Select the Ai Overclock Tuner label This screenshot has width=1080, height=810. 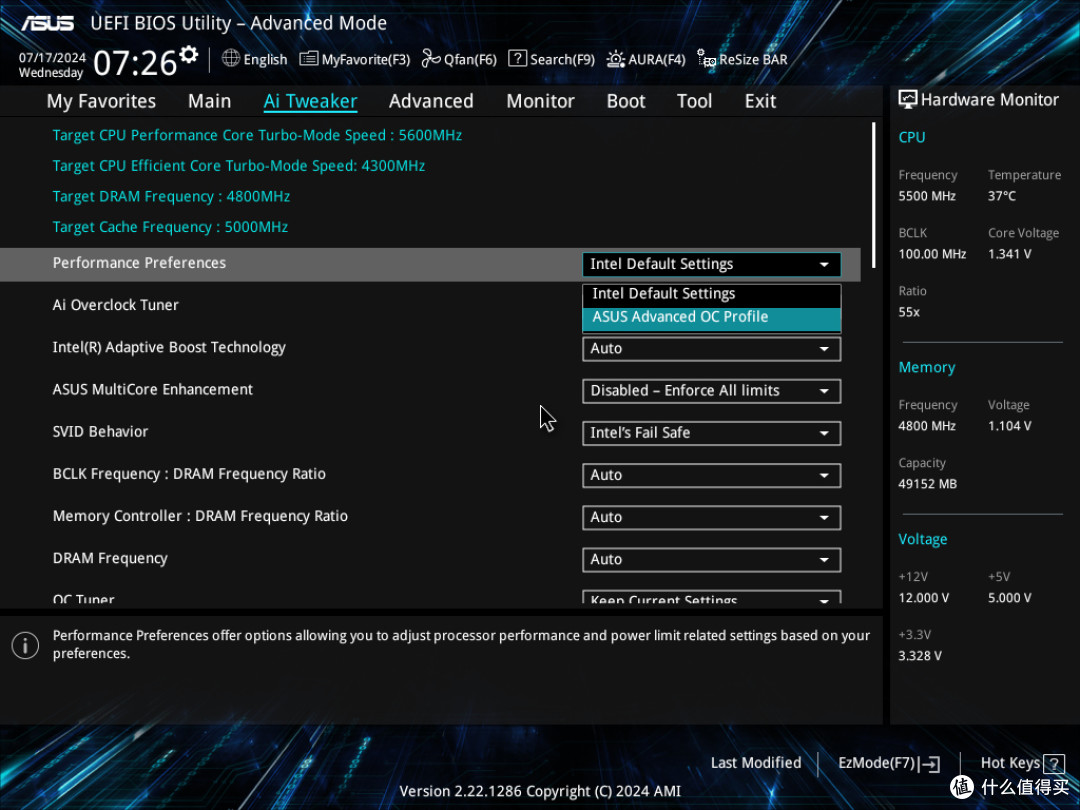click(x=116, y=305)
